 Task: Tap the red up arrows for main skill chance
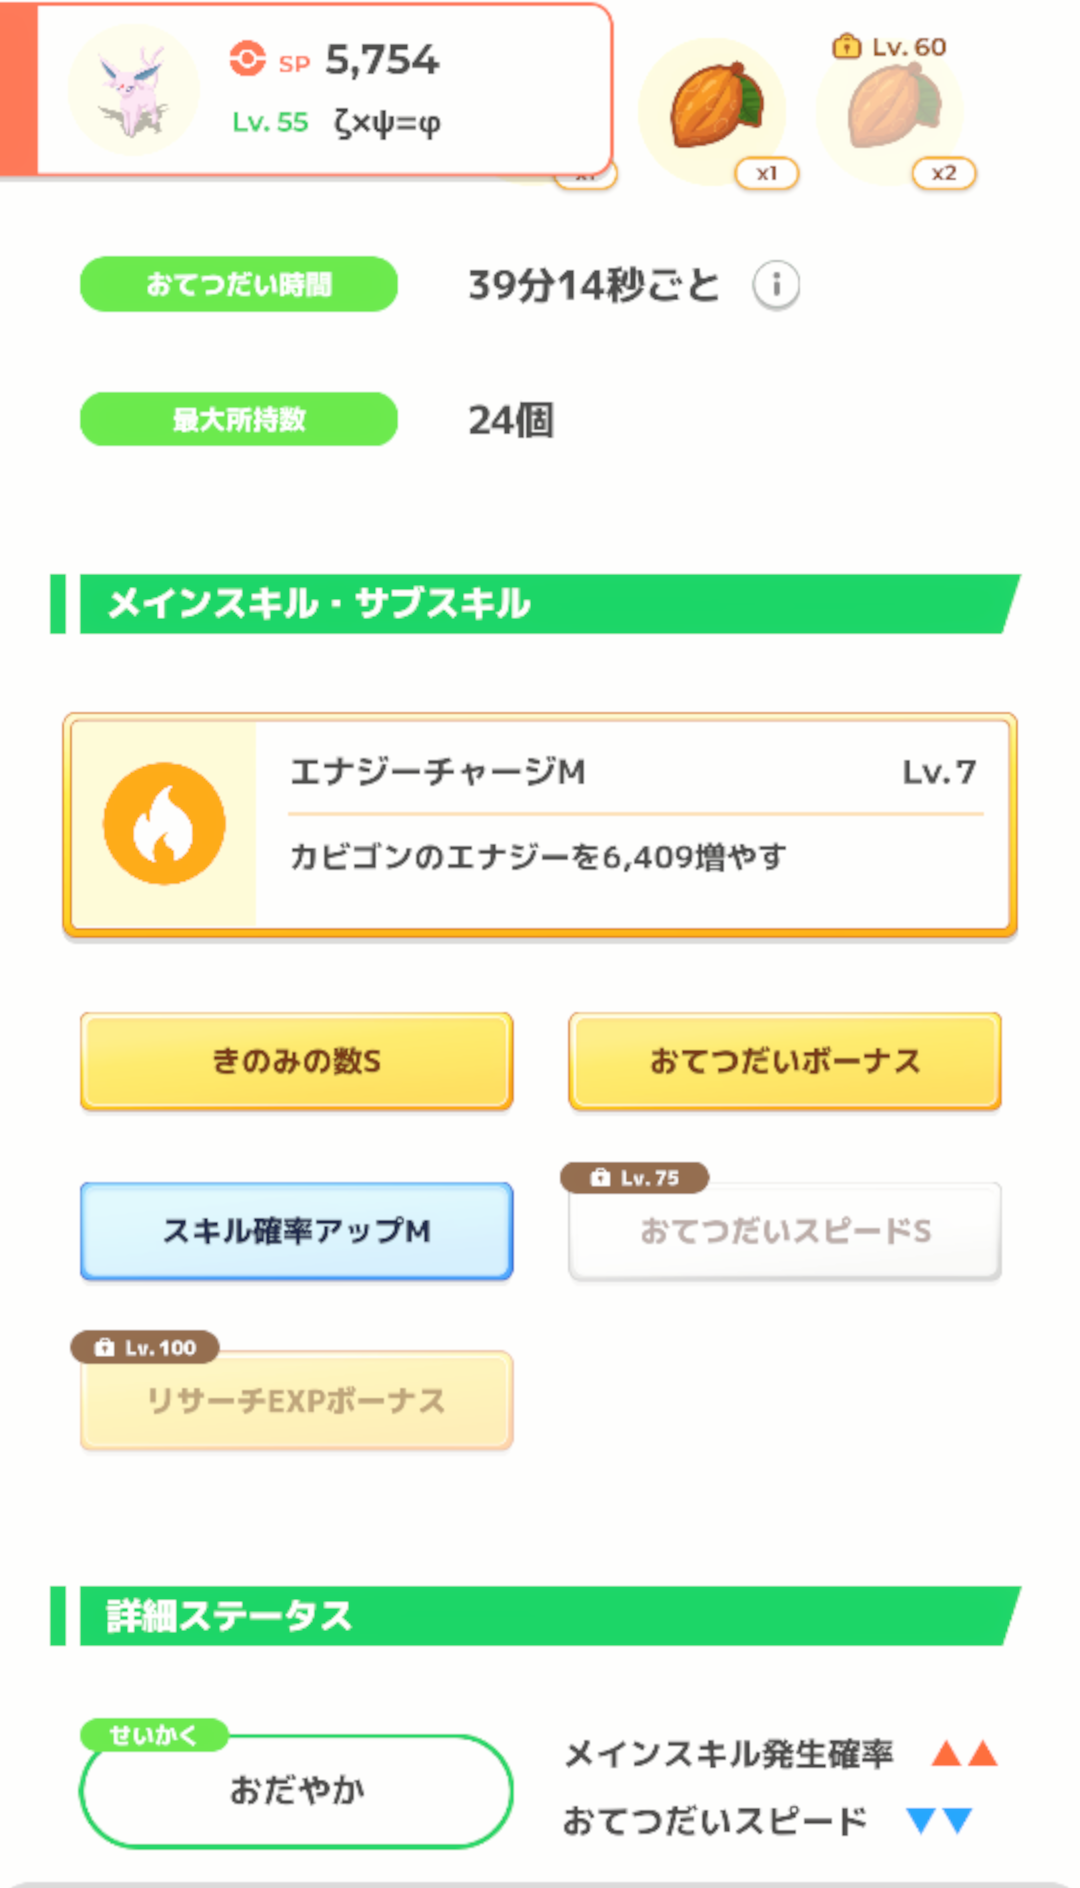pos(964,1753)
